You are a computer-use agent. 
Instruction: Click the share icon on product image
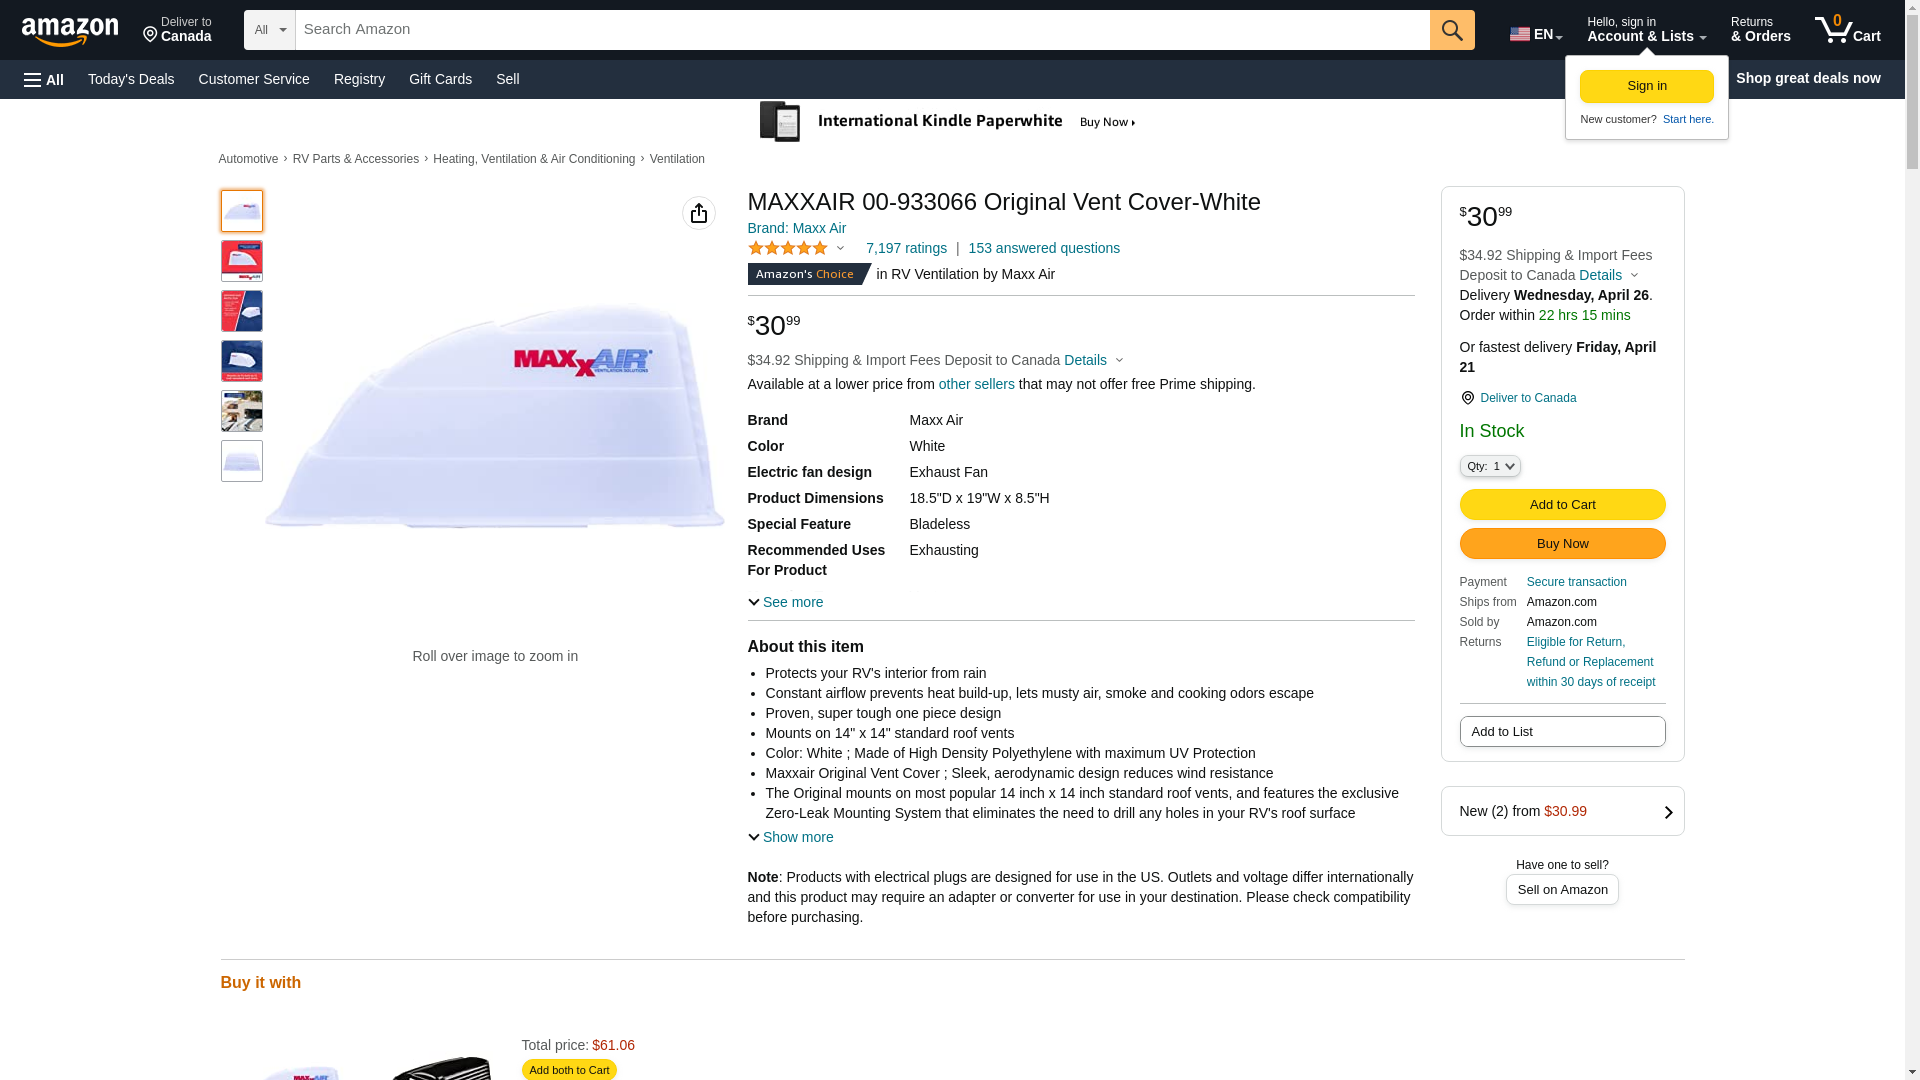(x=699, y=213)
